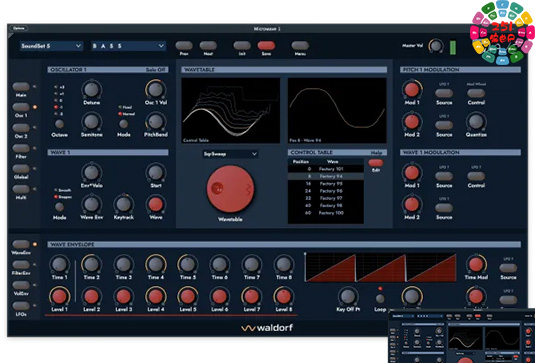Click the Start knob in Wave 1
535x363 pixels.
tap(156, 172)
